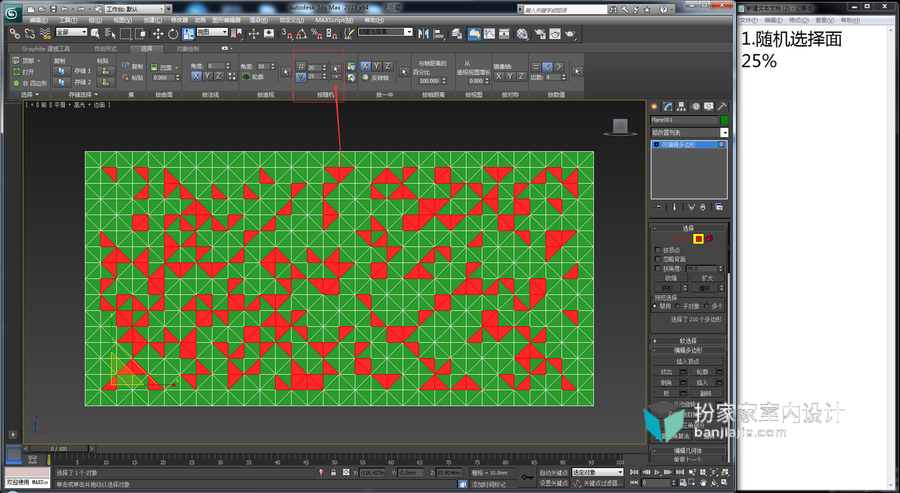The height and width of the screenshot is (493, 900).
Task: Click the Pin Stack icon
Action: (658, 207)
